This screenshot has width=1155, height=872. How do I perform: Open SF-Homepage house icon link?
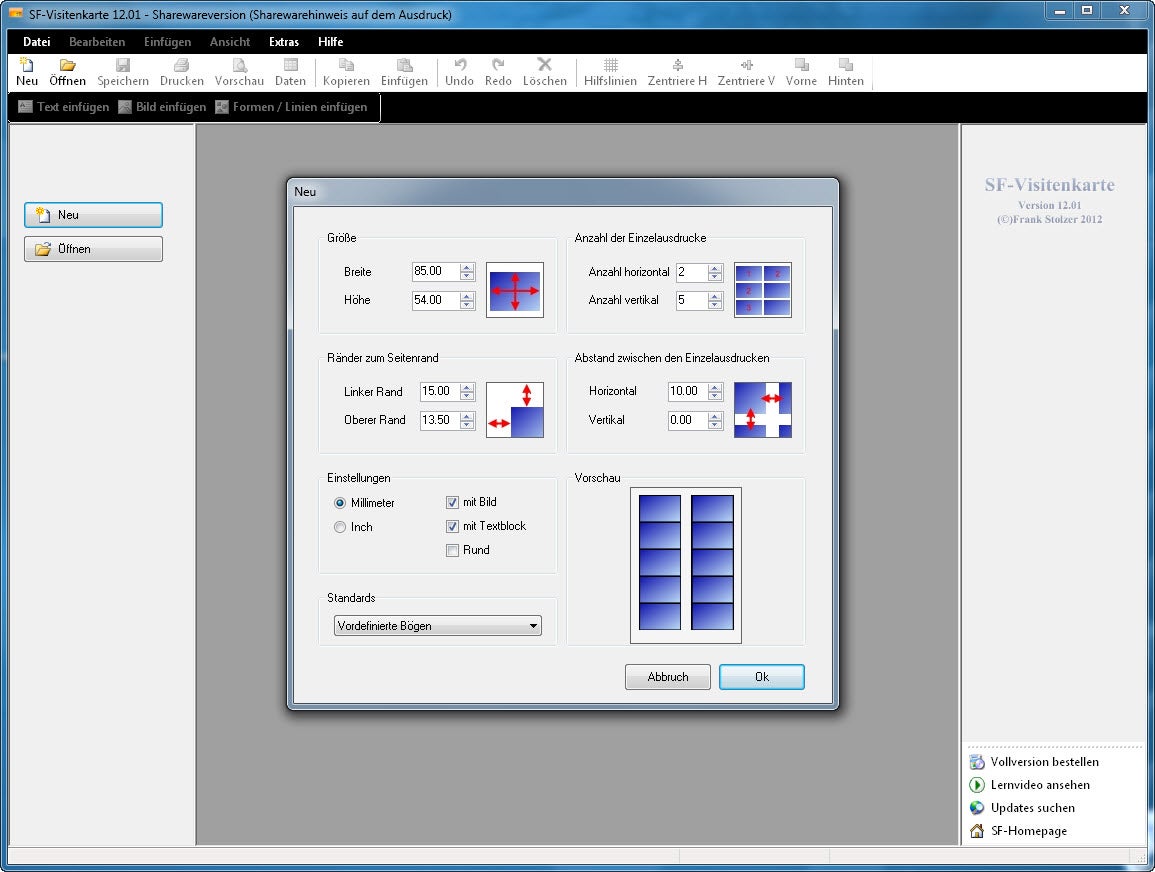tap(977, 831)
